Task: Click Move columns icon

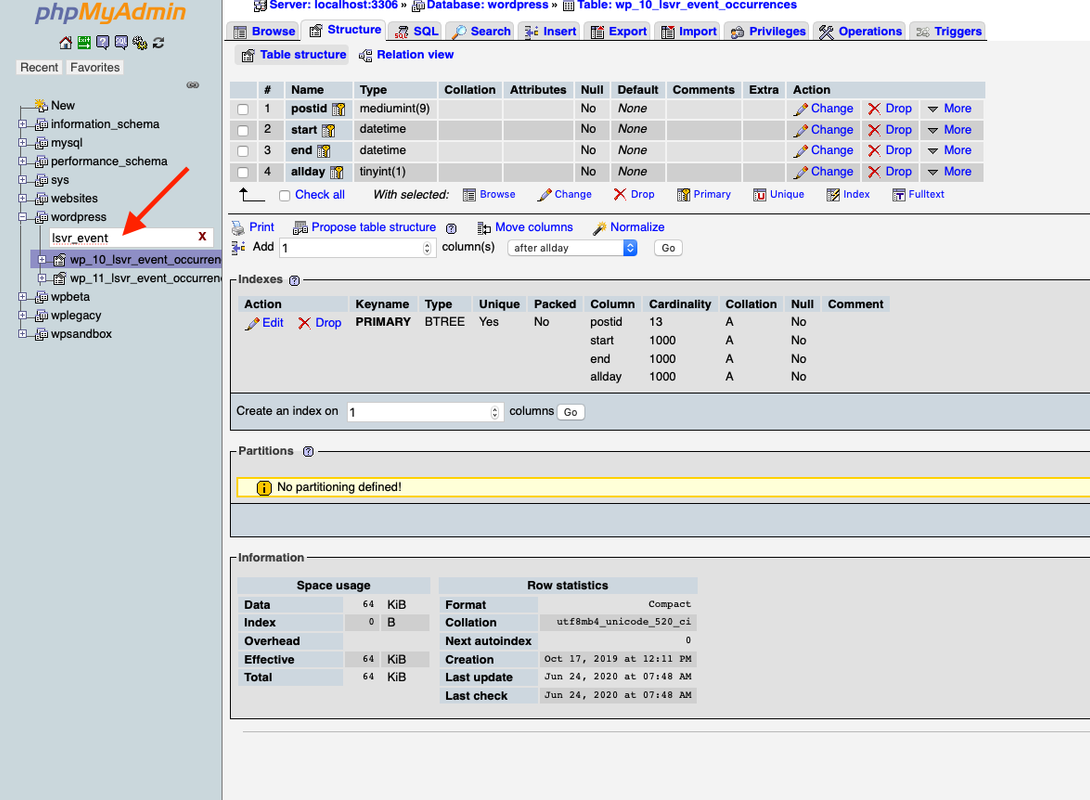Action: (x=484, y=228)
